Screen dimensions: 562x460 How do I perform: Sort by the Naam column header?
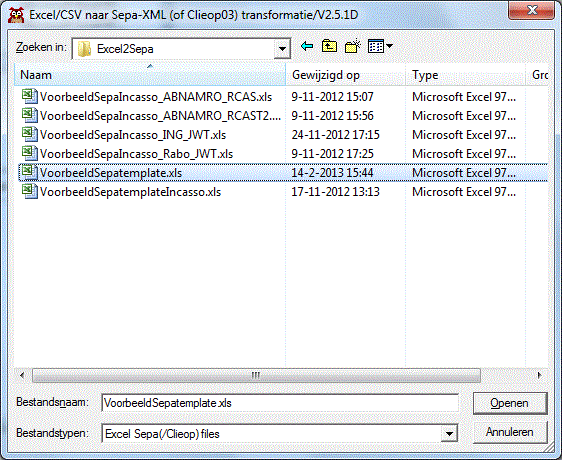150,75
